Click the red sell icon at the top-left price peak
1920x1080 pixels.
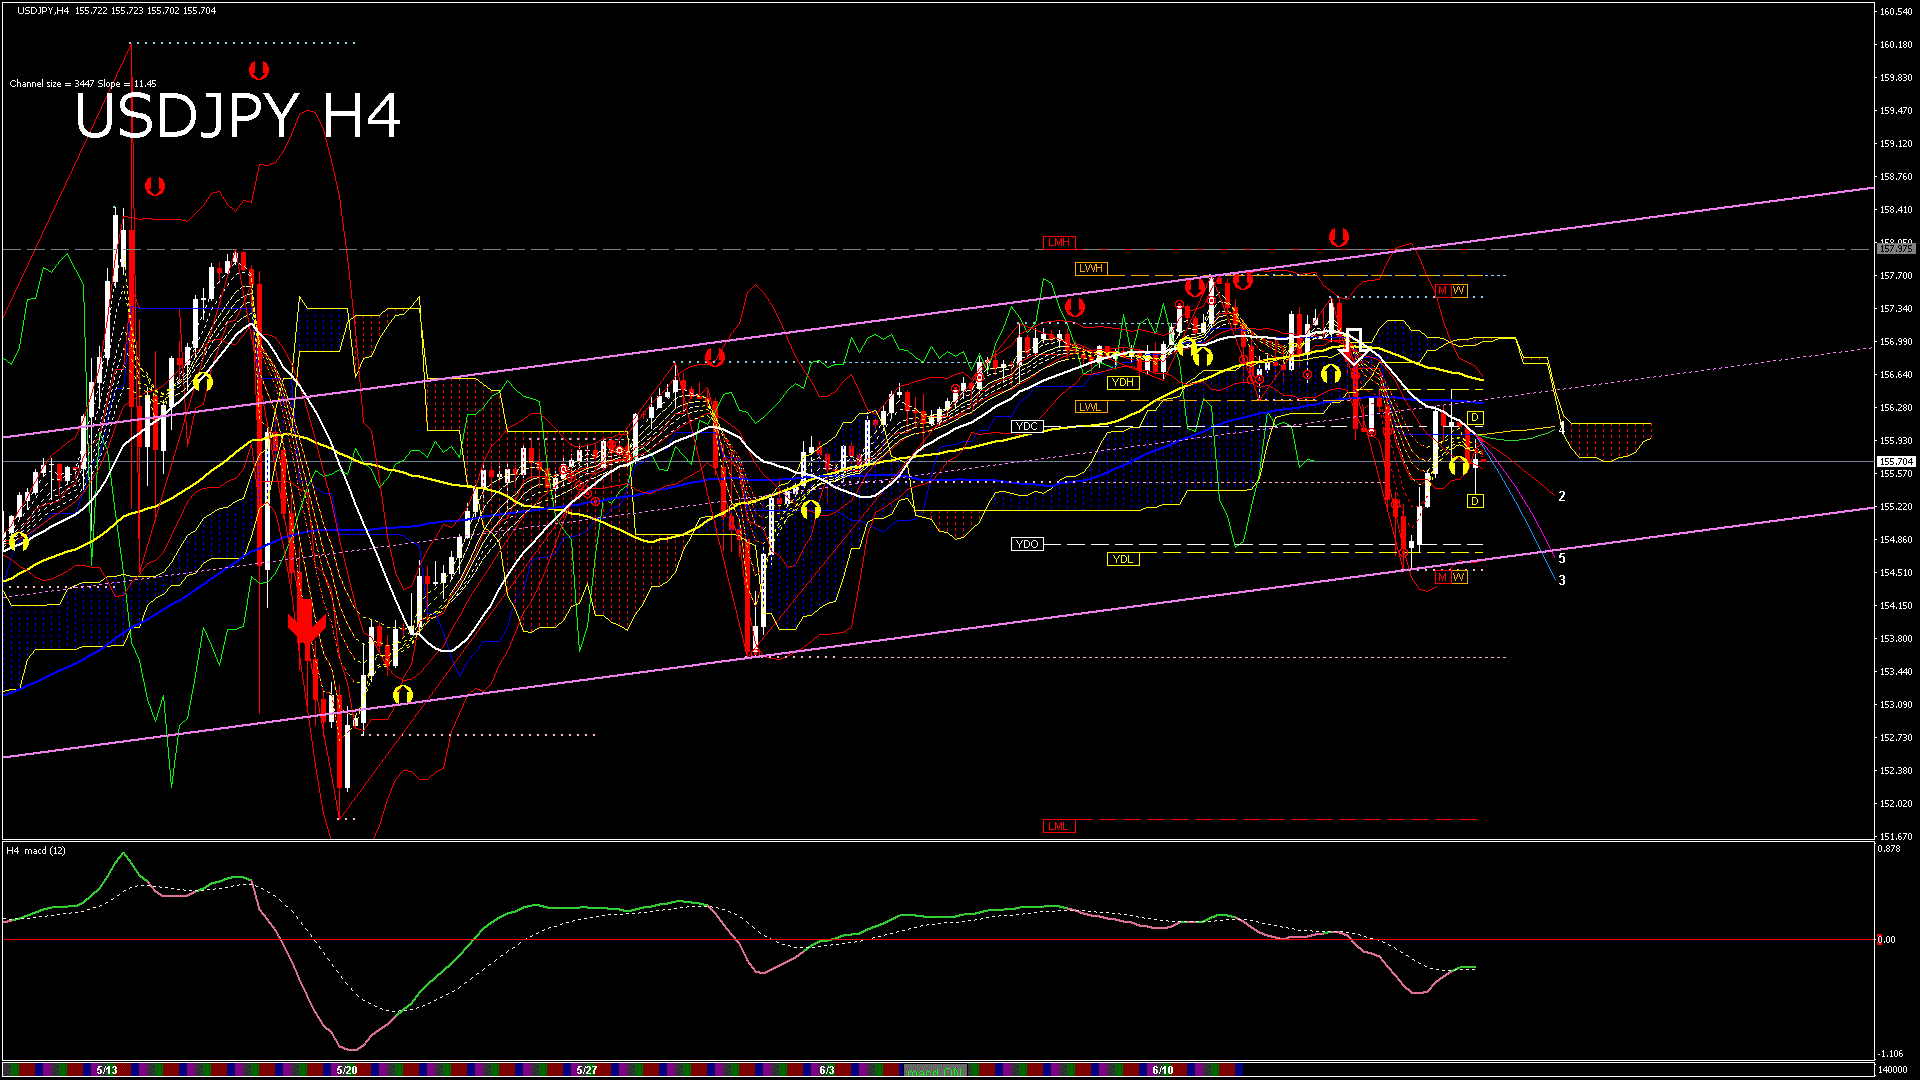(x=156, y=184)
